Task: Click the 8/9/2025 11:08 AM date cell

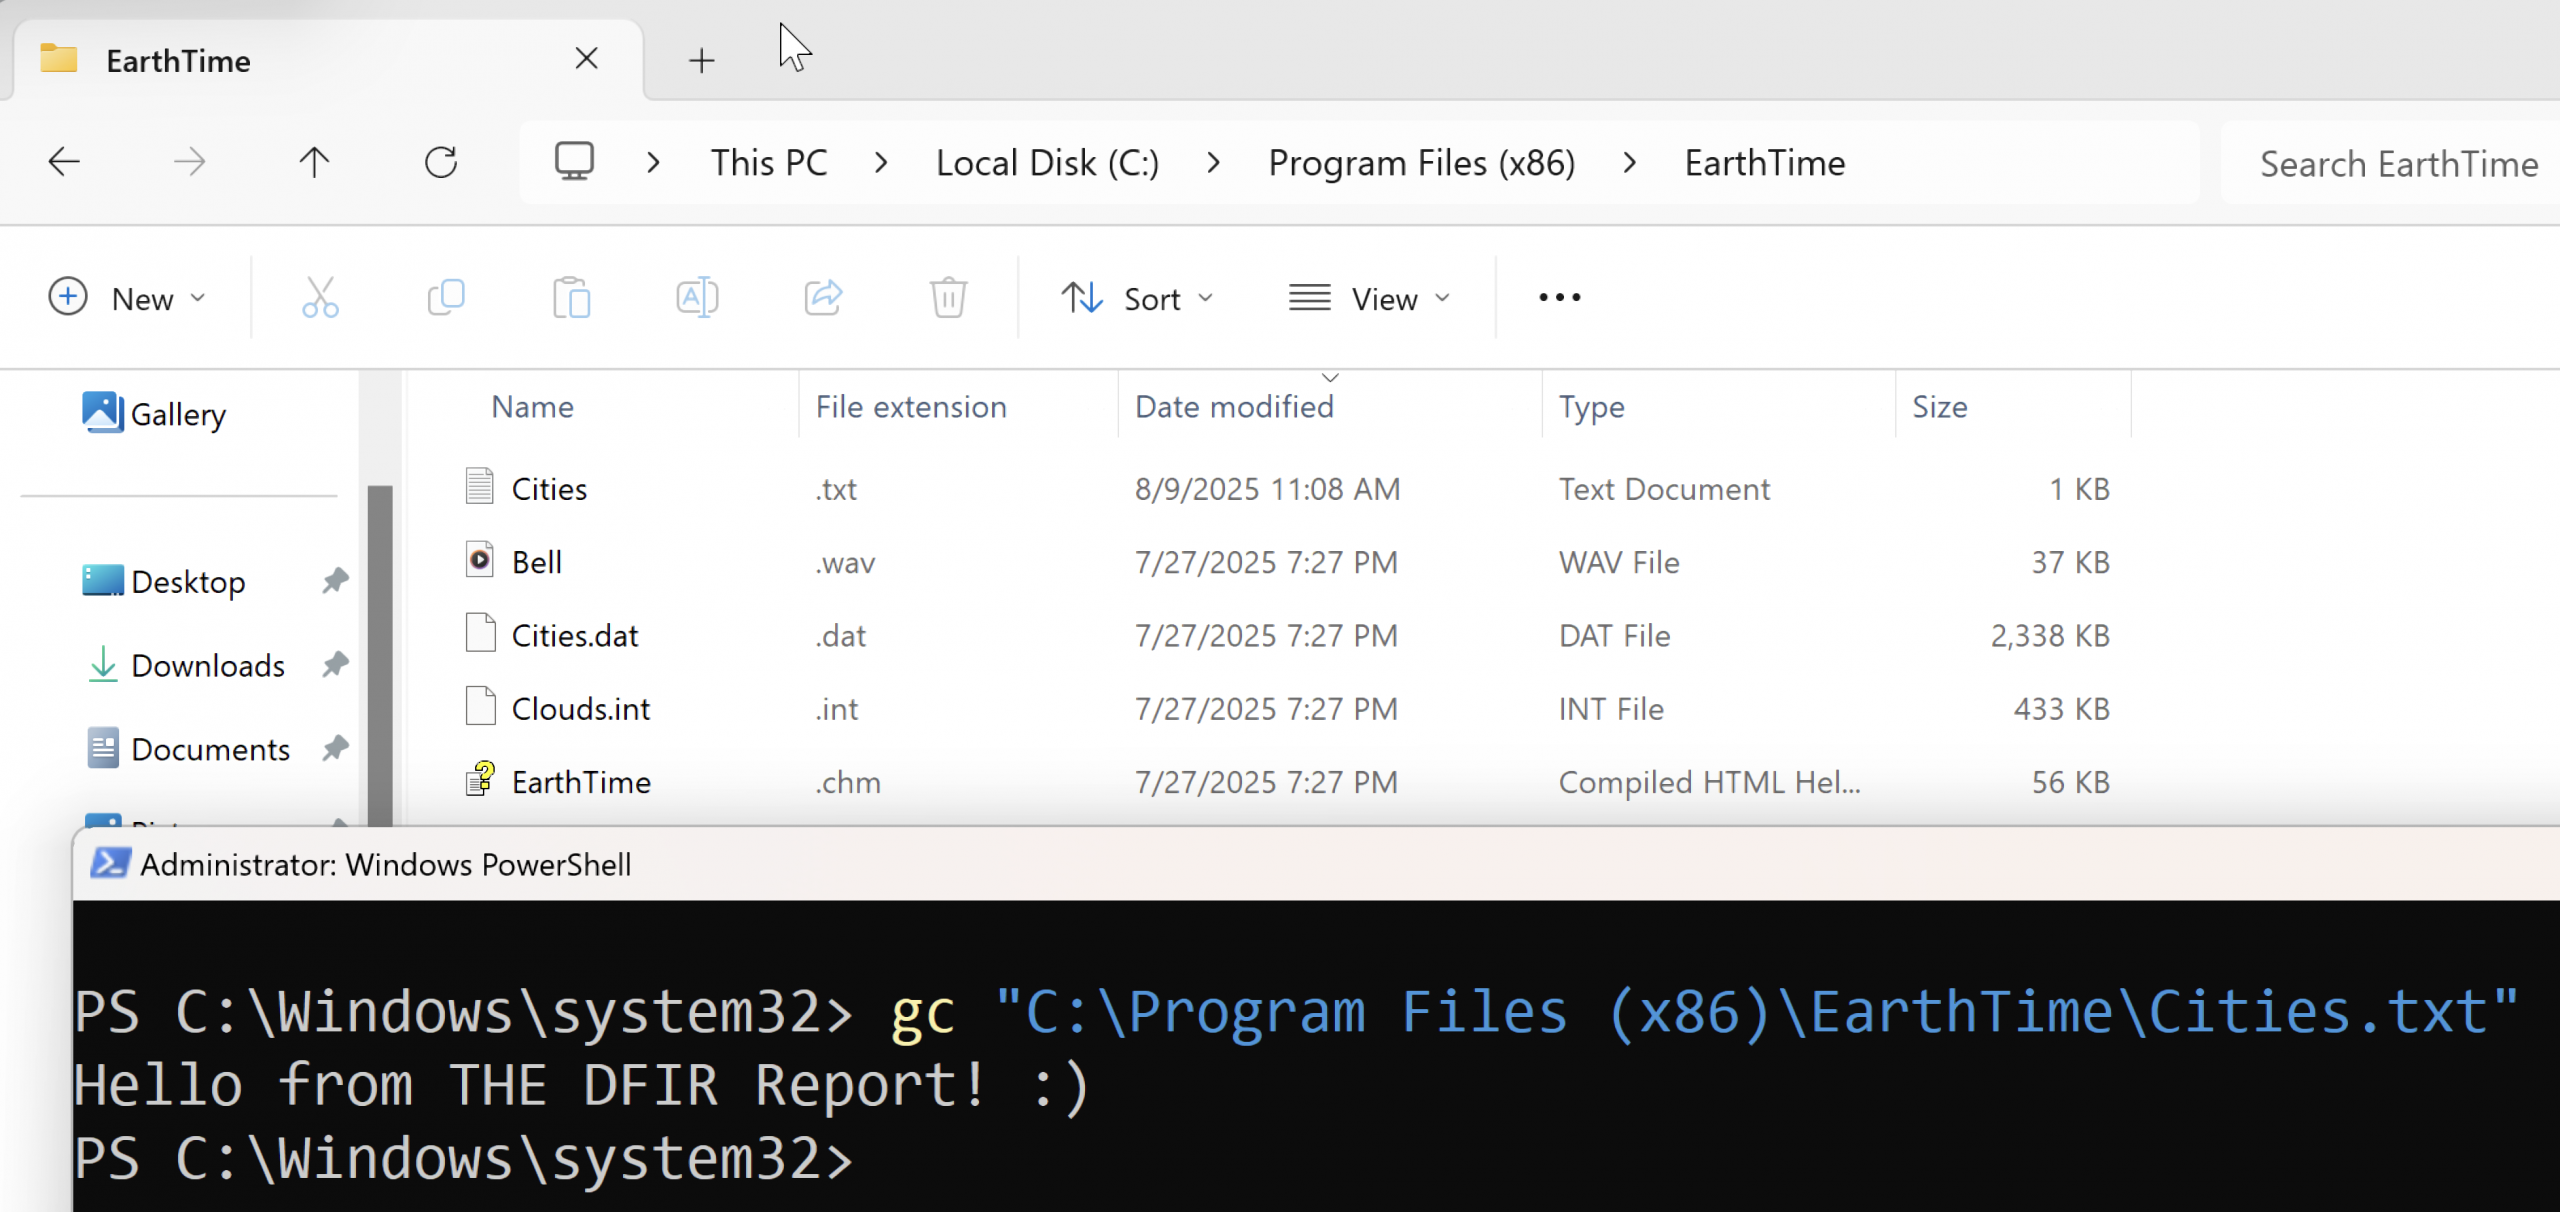Action: (1267, 488)
